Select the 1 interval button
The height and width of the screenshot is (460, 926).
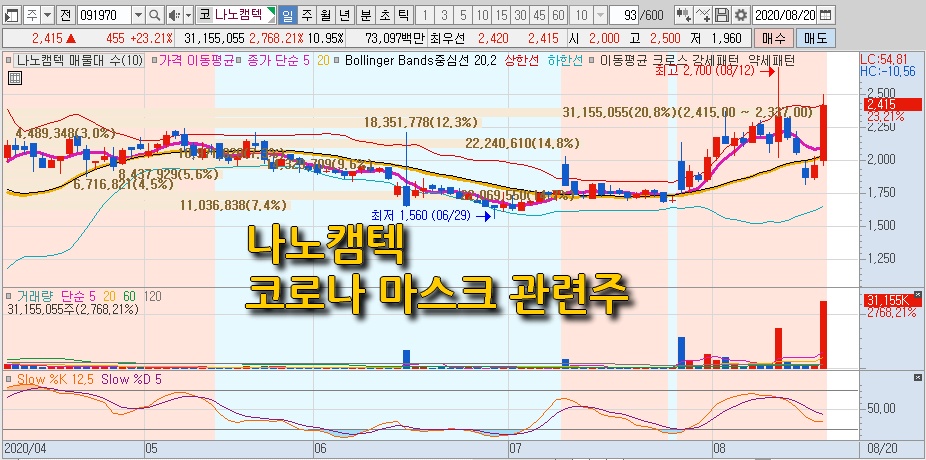425,15
